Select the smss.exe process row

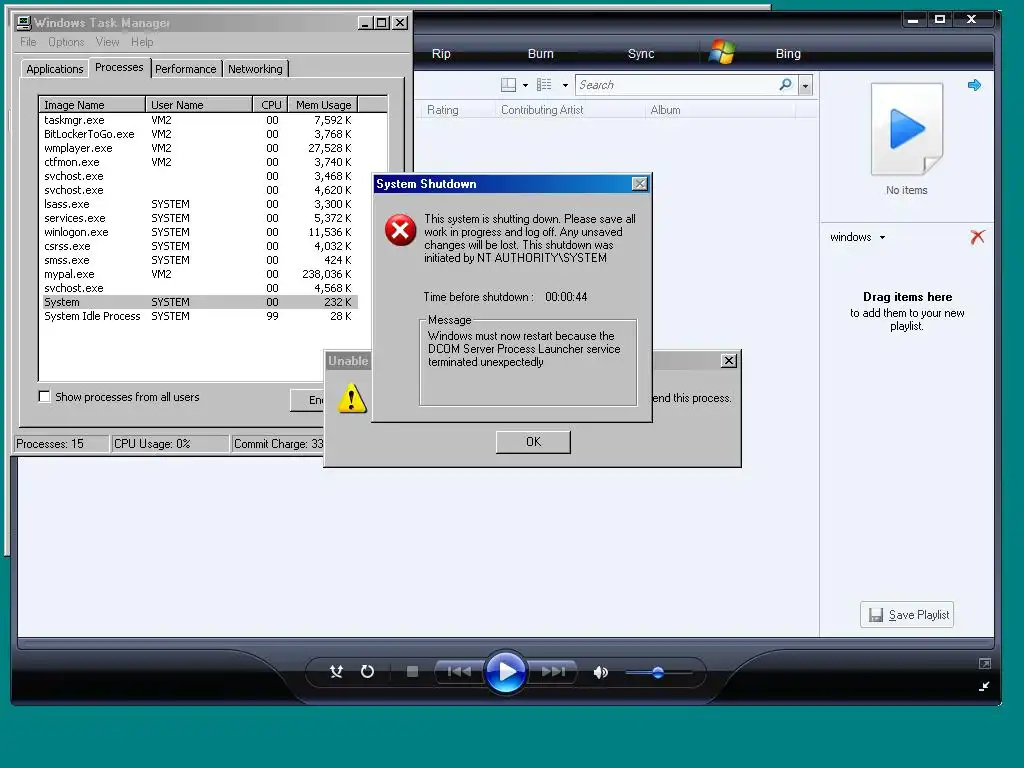tap(199, 260)
